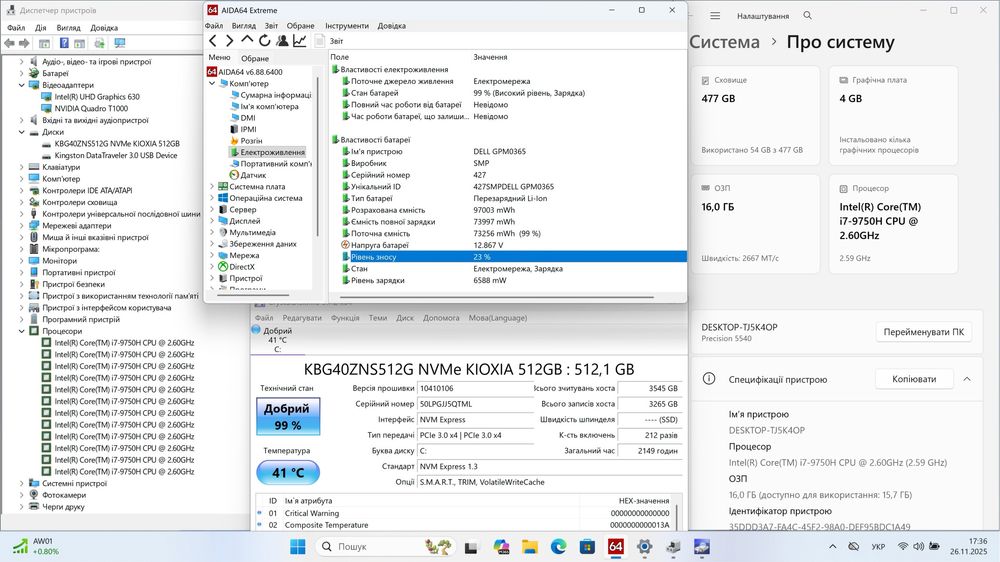Click the Звіт report button in AIDA64 toolbar
The image size is (1000, 562).
pyautogui.click(x=329, y=41)
